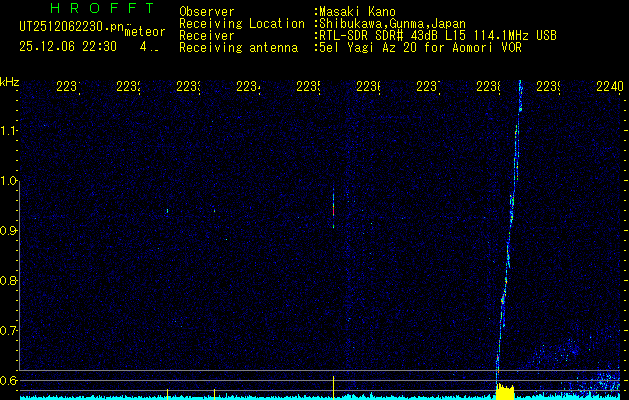Click the green 'meteor' label
Screen dimensions: 629x400
click(x=145, y=32)
